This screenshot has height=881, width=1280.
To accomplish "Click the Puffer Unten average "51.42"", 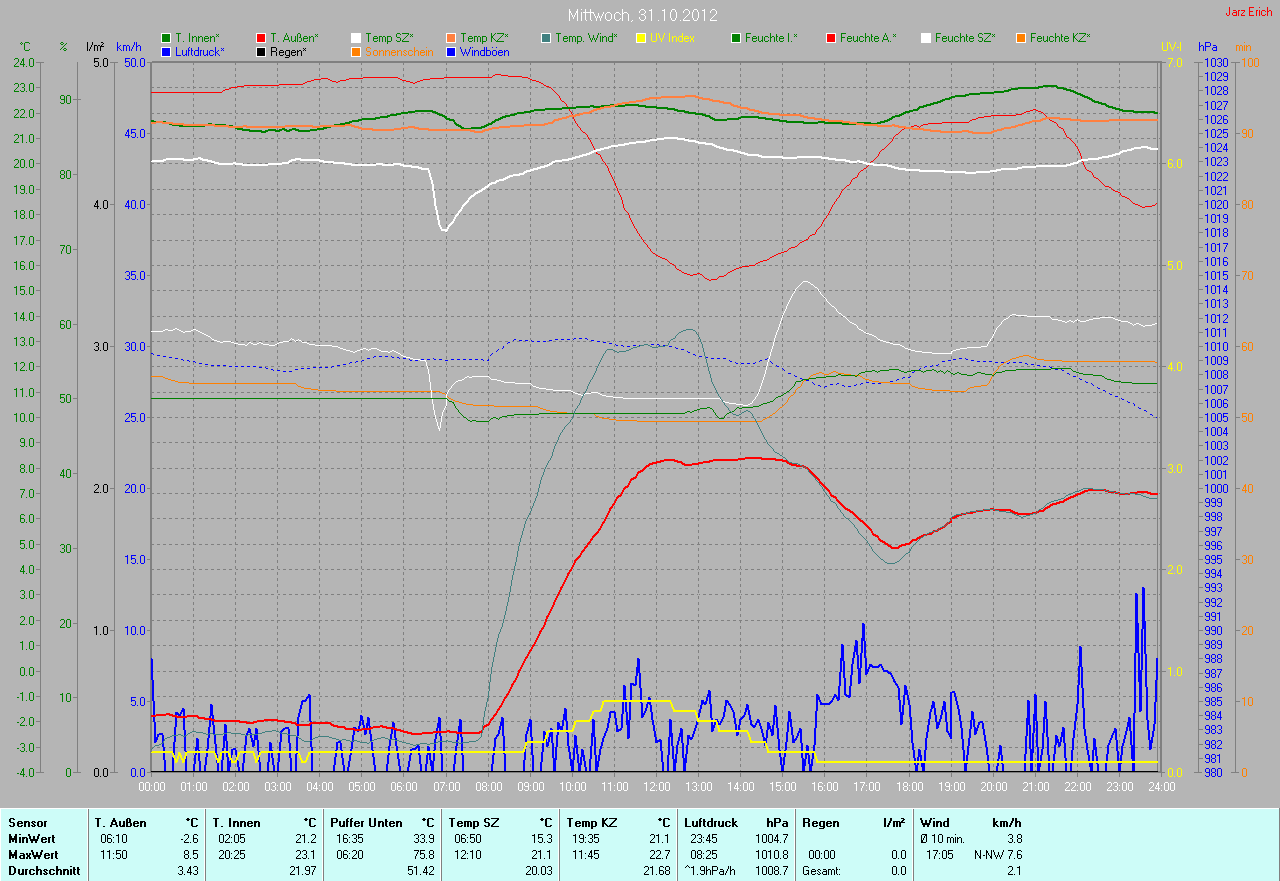I will [x=421, y=871].
